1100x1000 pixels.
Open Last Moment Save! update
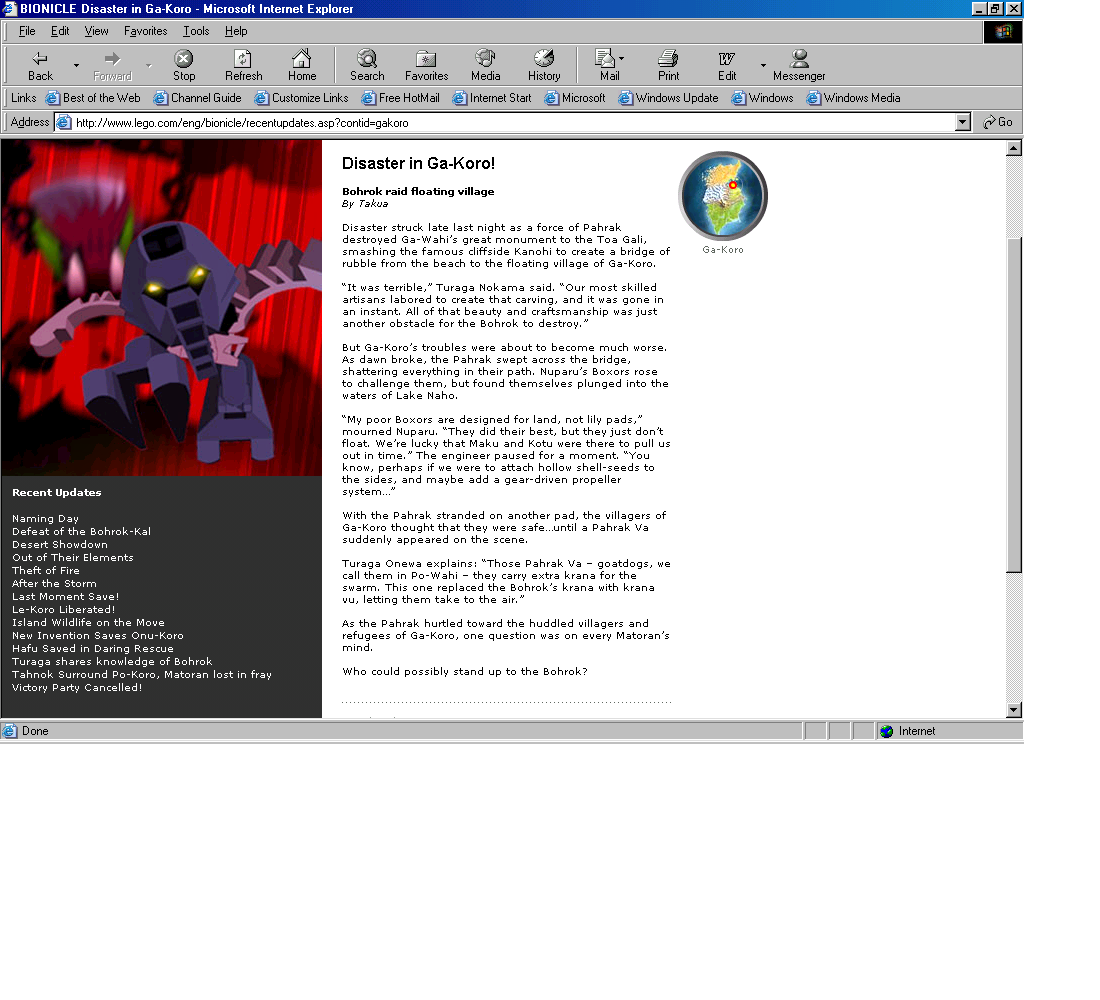point(65,596)
